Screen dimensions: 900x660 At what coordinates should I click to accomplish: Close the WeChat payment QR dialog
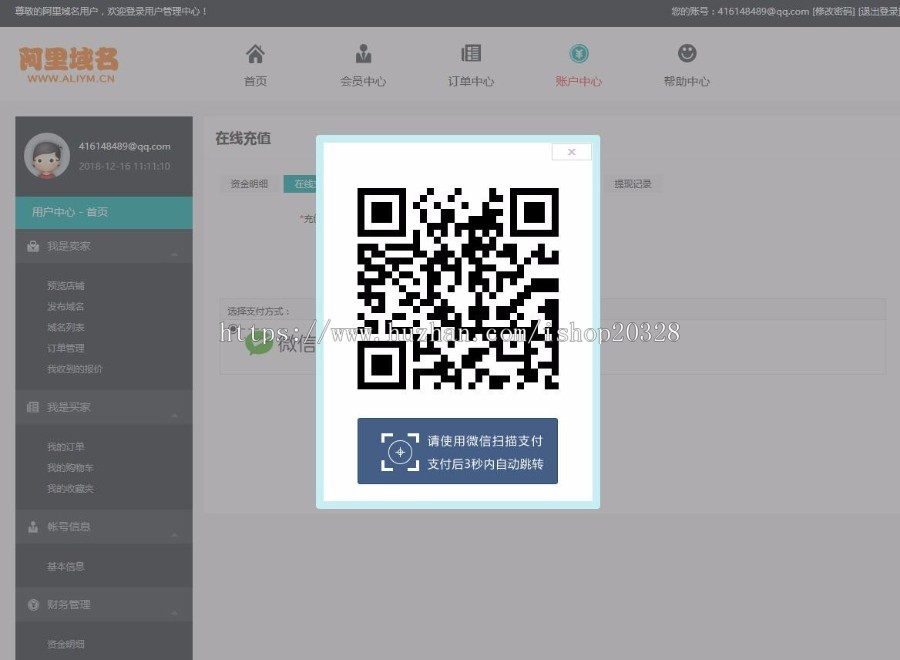[571, 151]
